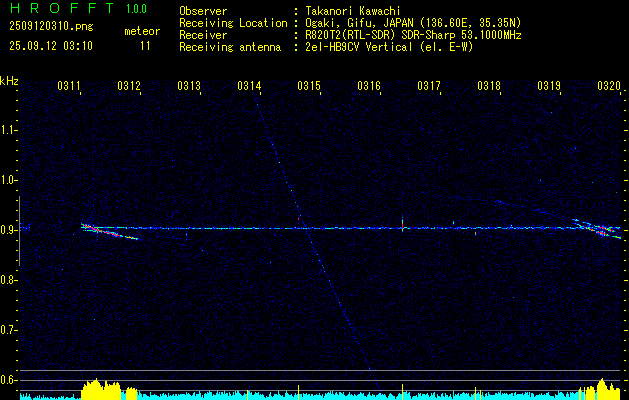Click the red burst near 0316.5

click(402, 224)
